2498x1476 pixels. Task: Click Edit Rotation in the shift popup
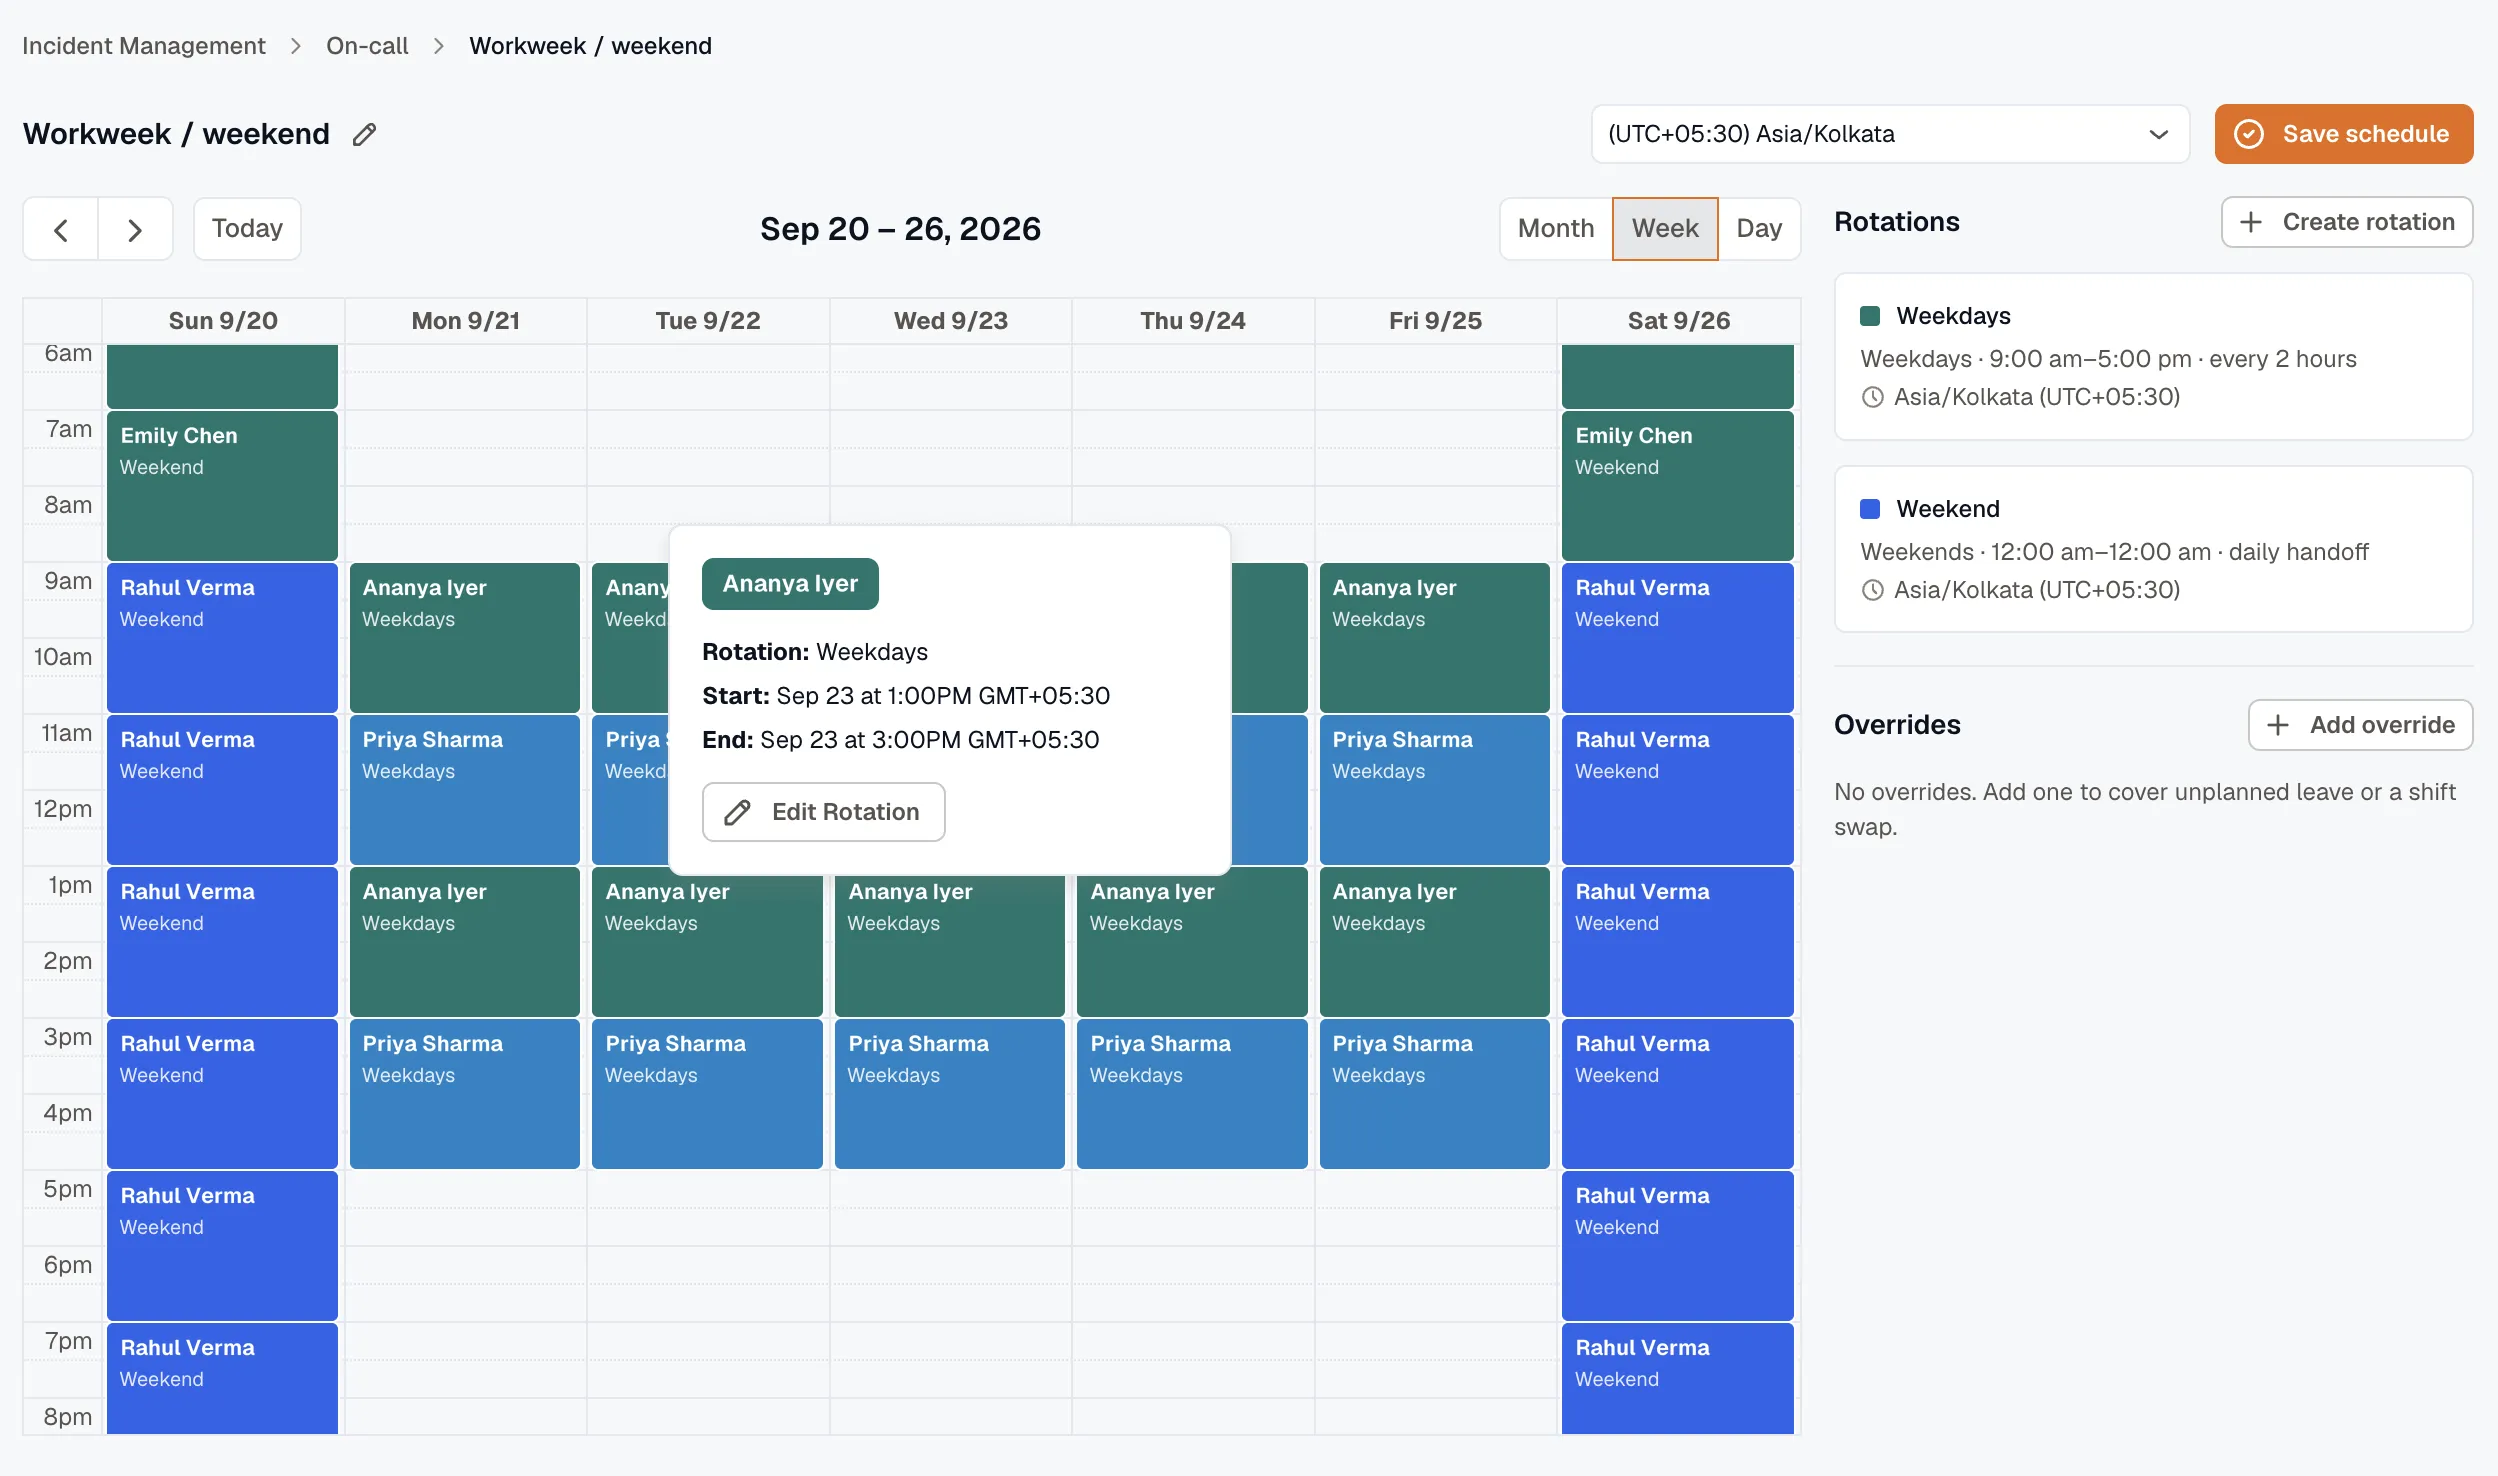pos(823,812)
